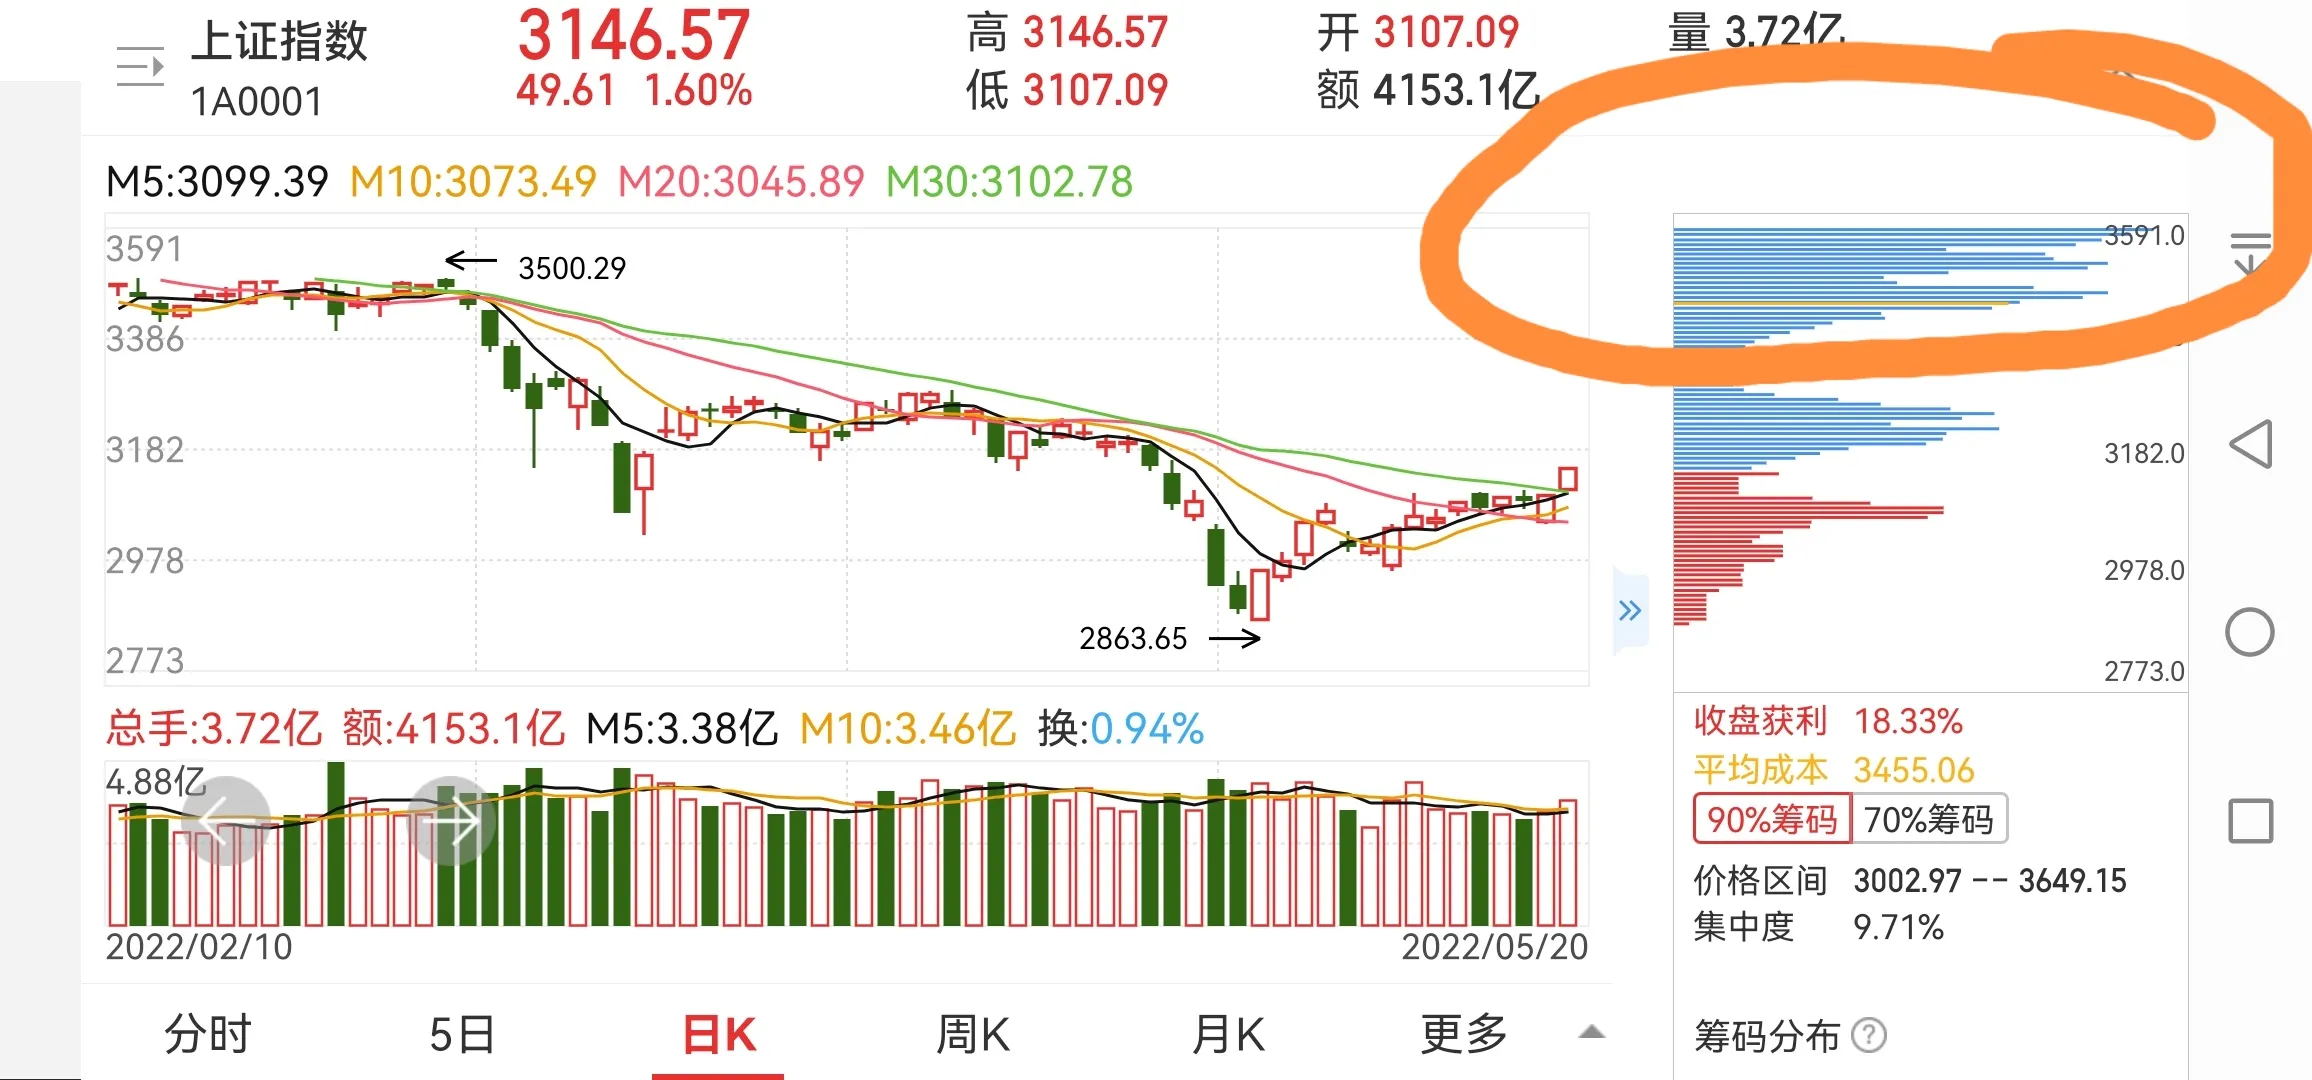Open the collapse menu icon at top right
Image resolution: width=2312 pixels, height=1080 pixels.
click(2250, 252)
